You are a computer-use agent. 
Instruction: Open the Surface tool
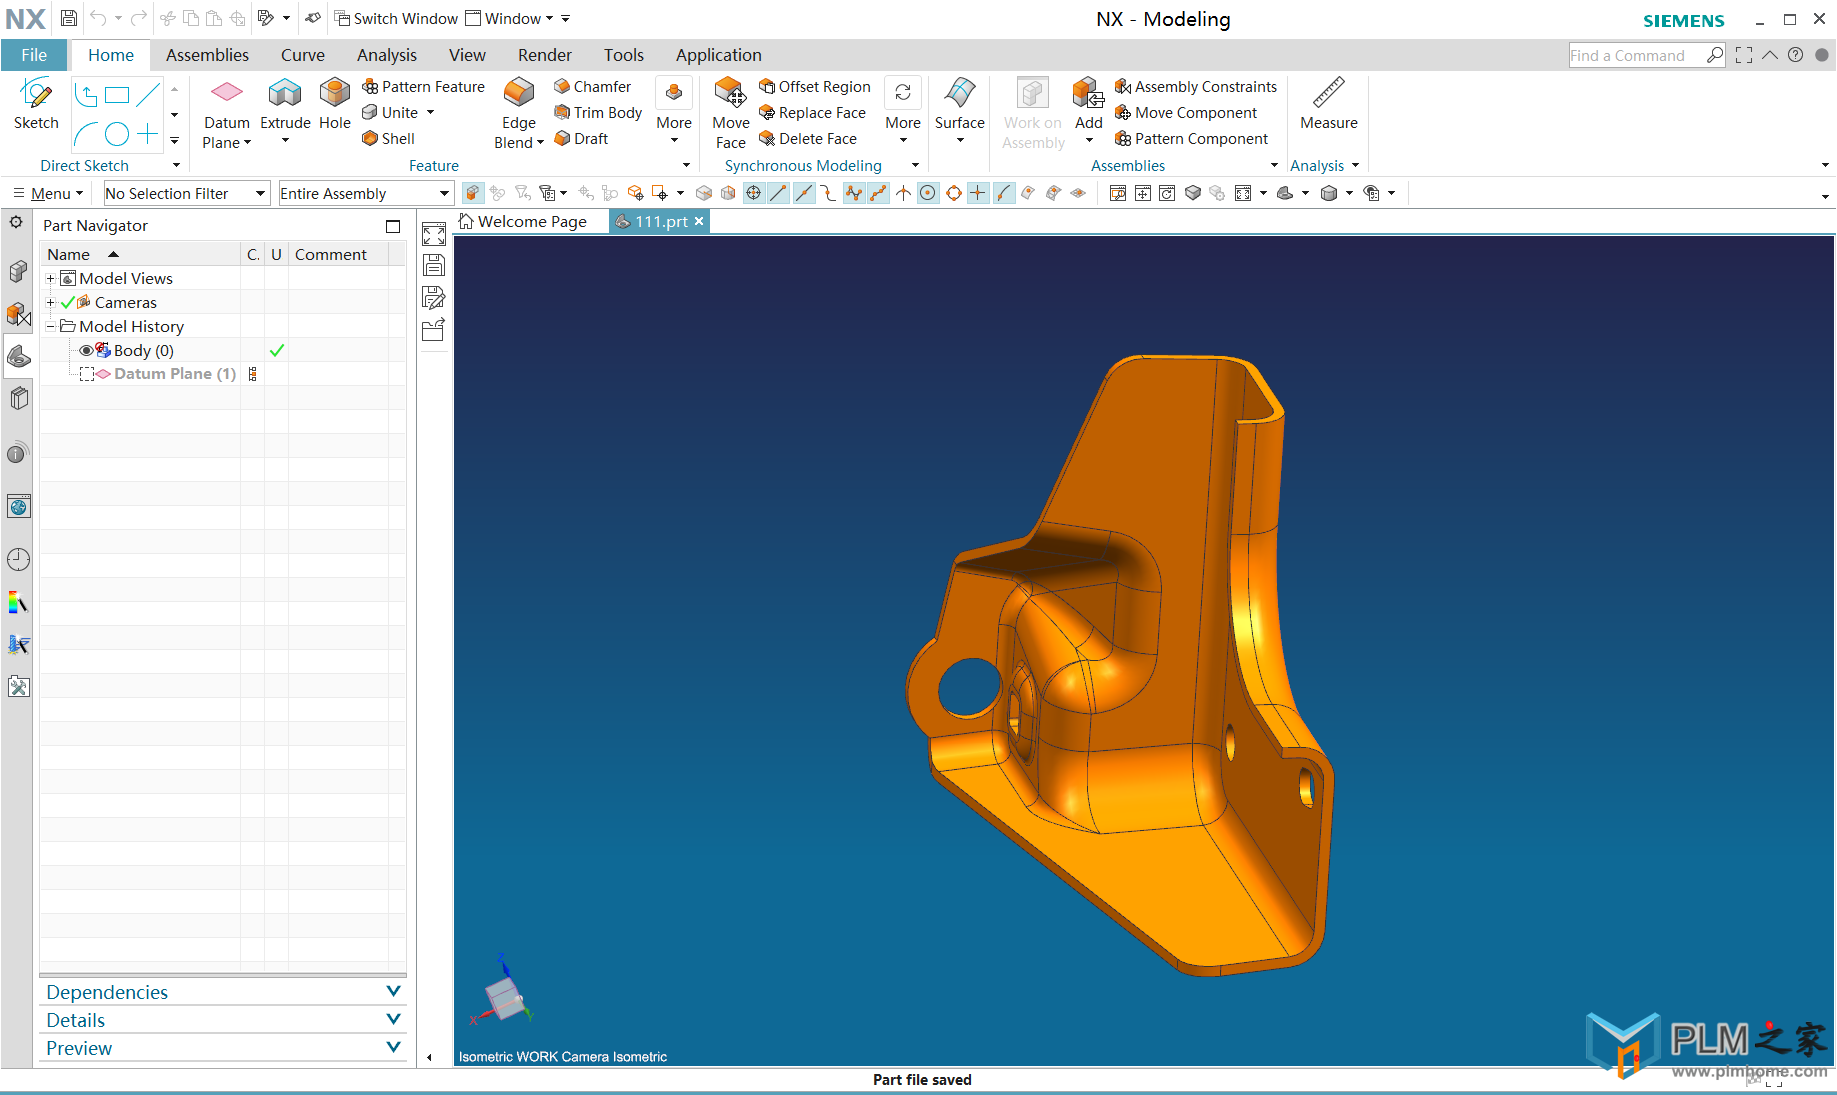pyautogui.click(x=960, y=104)
